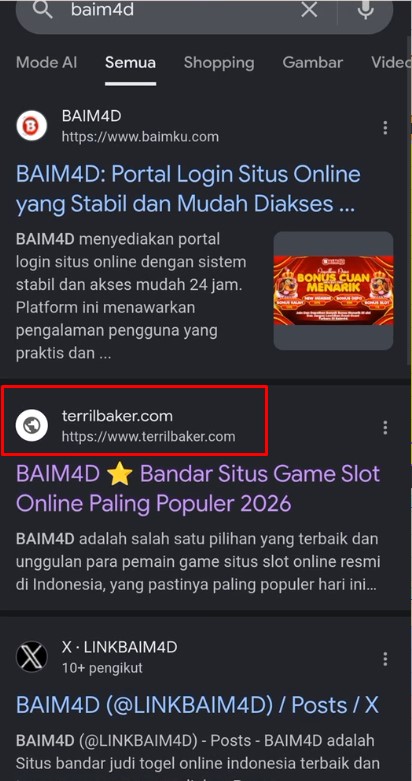Tap the search magnifier icon
Viewport: 412px width, 781px height.
[42, 10]
